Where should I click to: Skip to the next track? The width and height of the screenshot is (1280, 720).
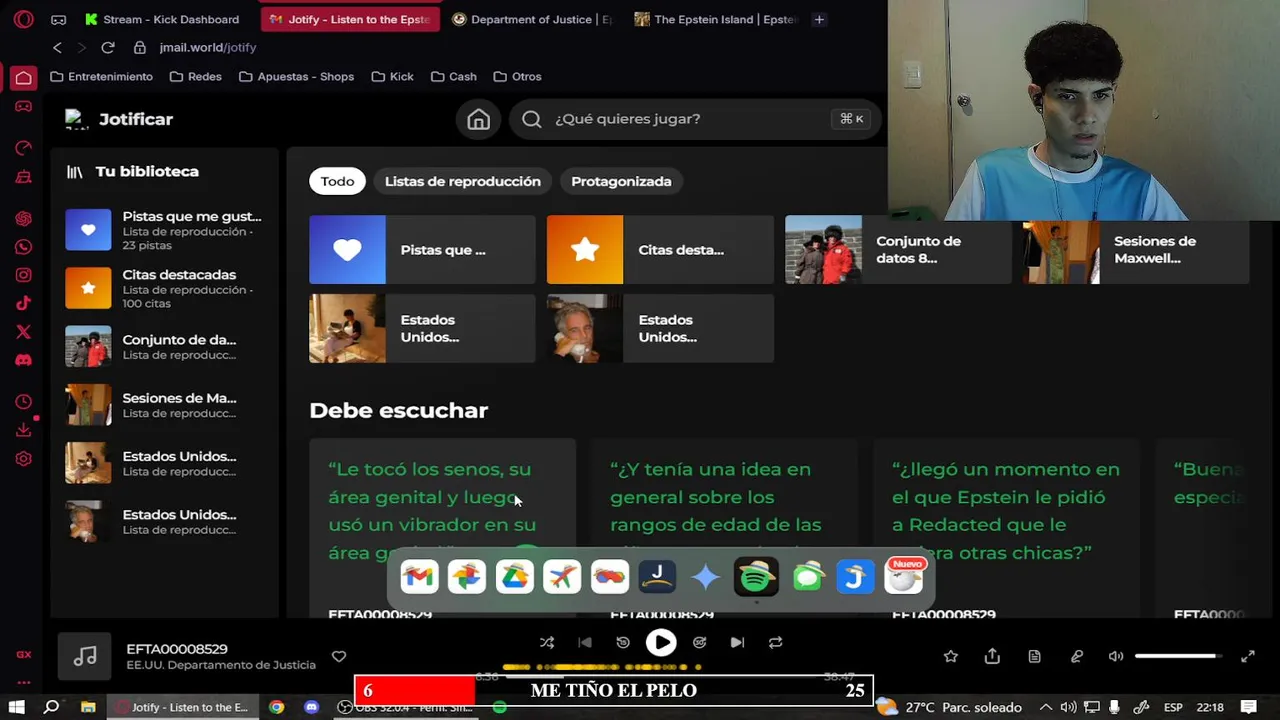737,643
